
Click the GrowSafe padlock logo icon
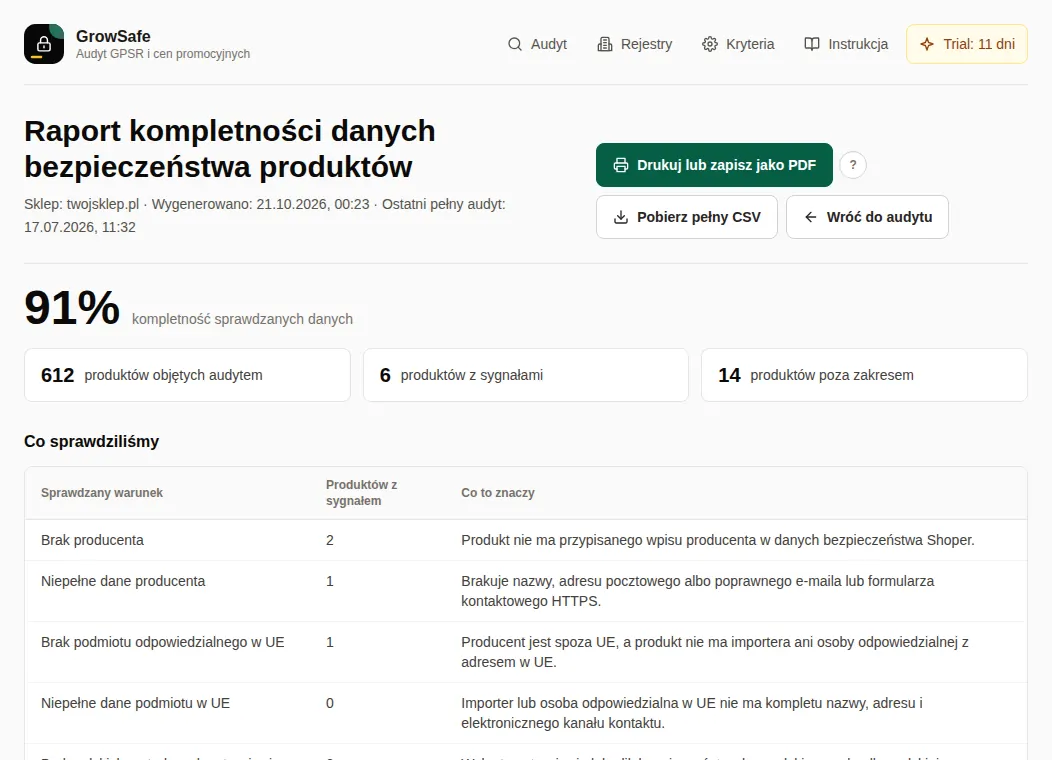click(x=44, y=44)
